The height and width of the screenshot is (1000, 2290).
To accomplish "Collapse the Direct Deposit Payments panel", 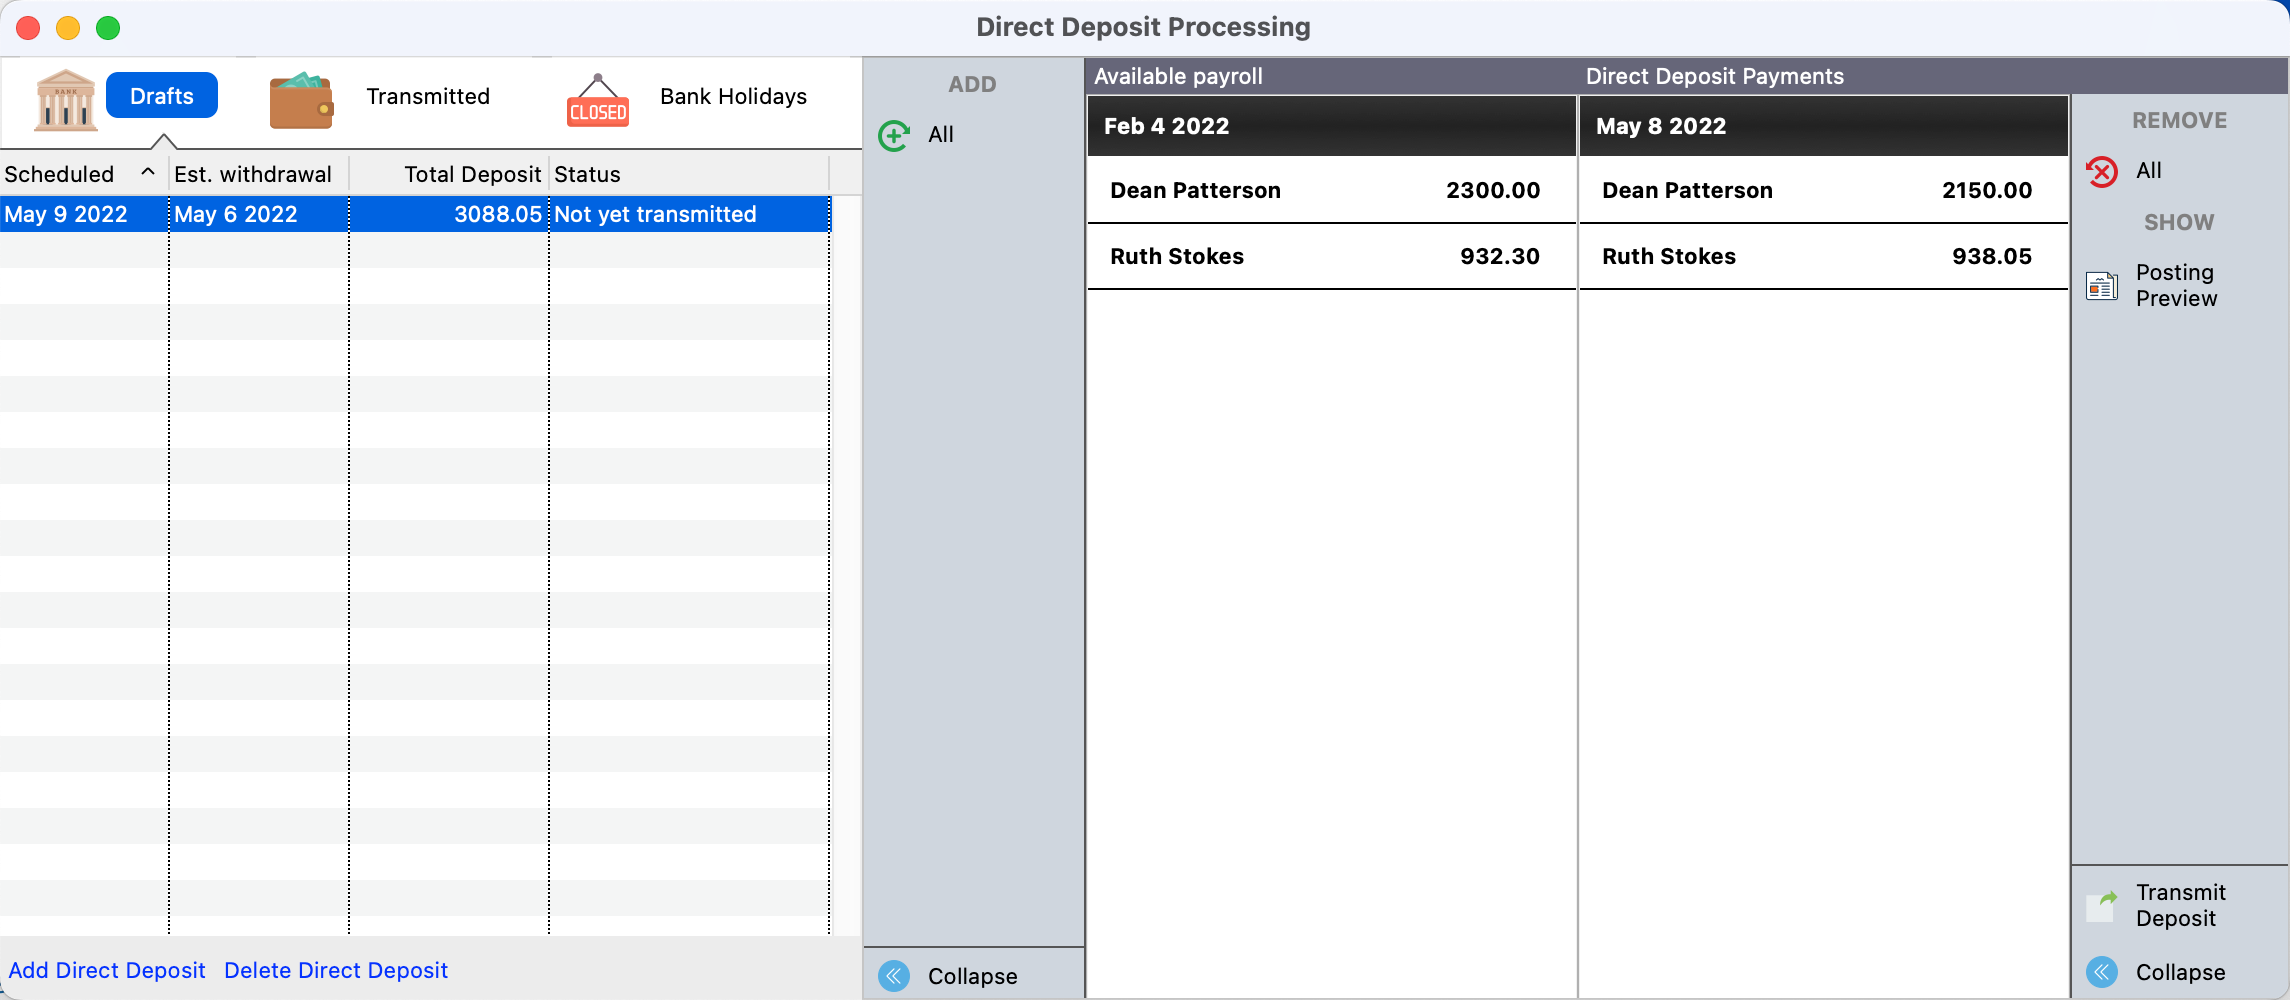I will coord(2102,972).
